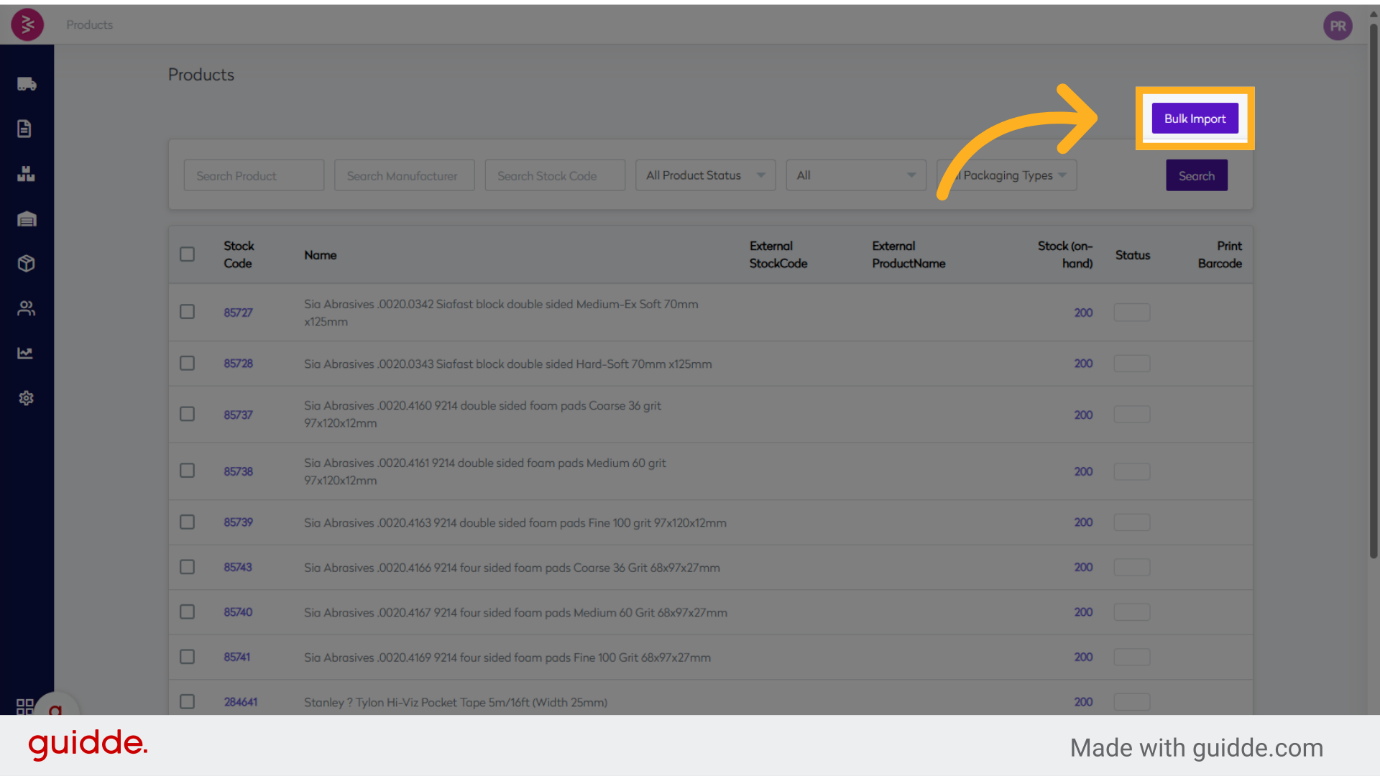This screenshot has width=1380, height=776.
Task: Open the warehouse icon in the sidebar
Action: point(26,219)
